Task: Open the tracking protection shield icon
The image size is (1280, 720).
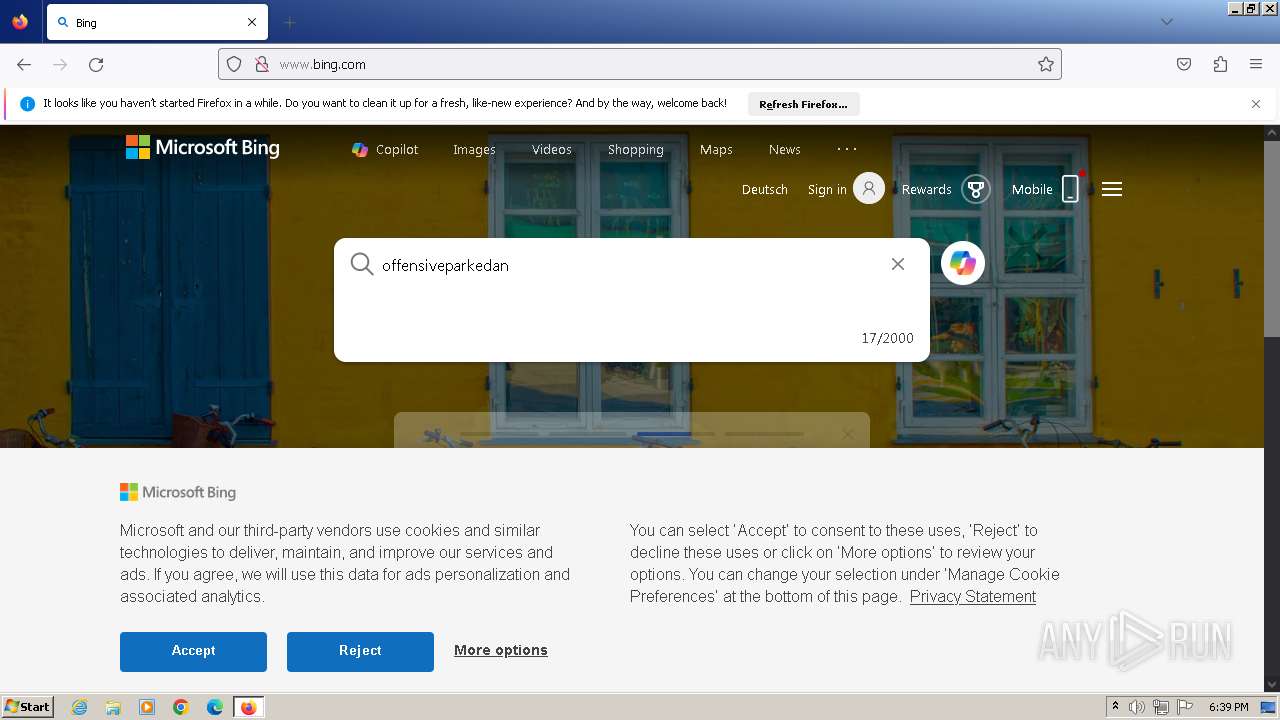Action: [234, 64]
